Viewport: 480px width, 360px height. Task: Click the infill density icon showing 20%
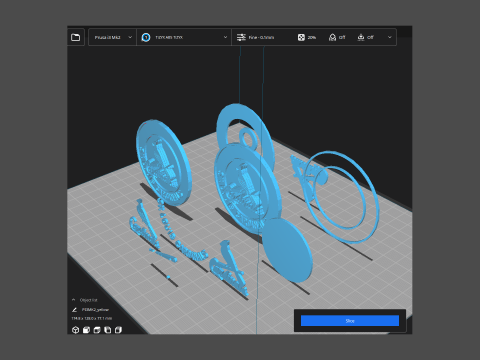pyautogui.click(x=301, y=37)
